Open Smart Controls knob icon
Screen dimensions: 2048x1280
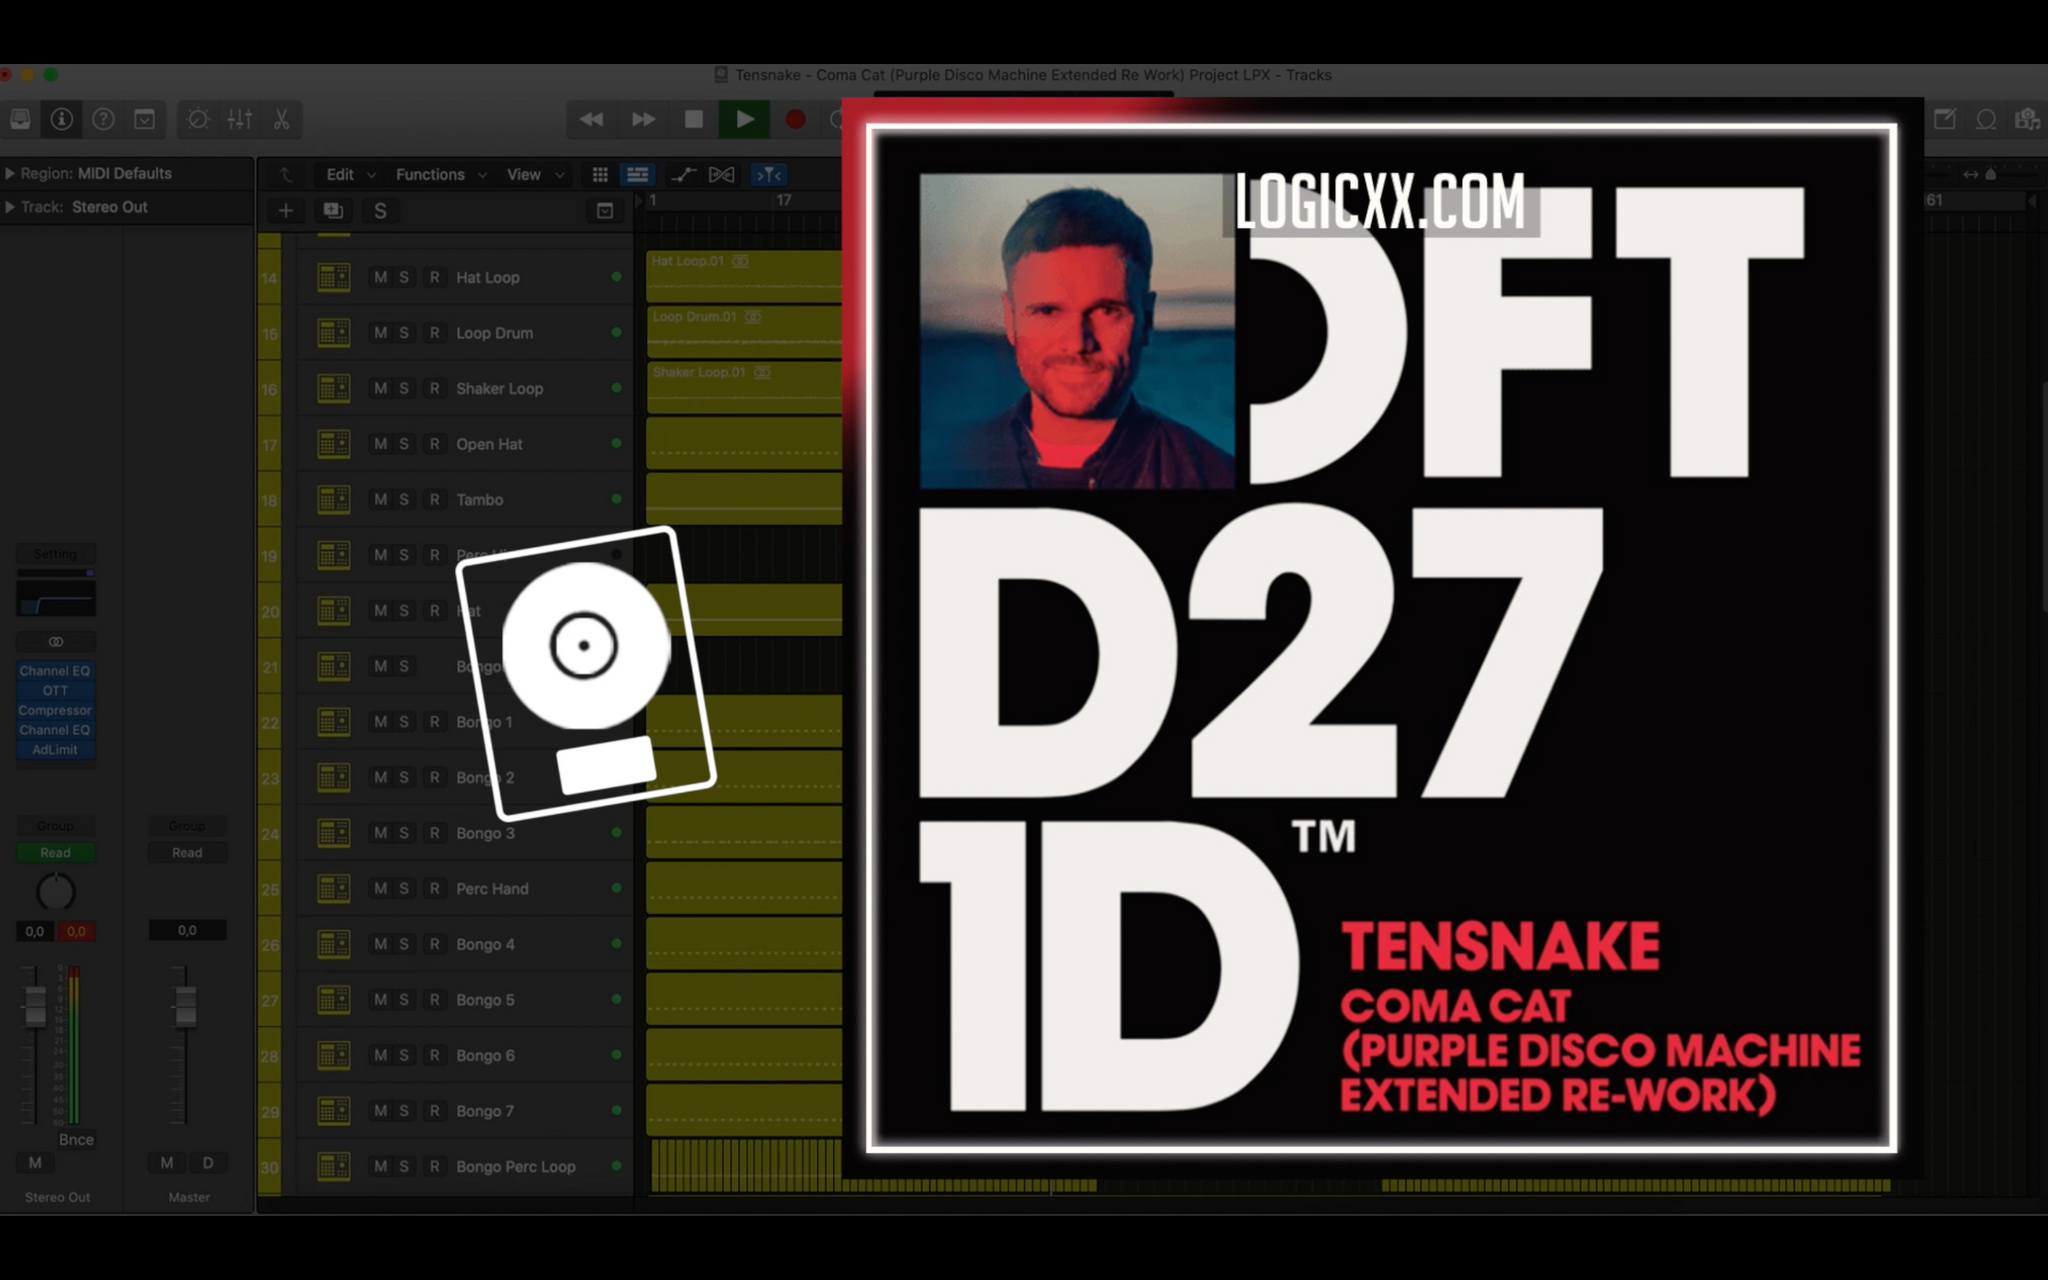click(x=197, y=120)
